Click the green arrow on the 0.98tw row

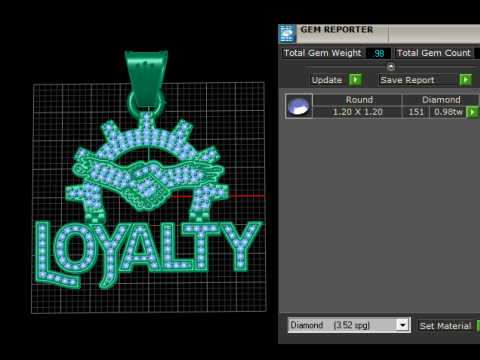pyautogui.click(x=472, y=112)
